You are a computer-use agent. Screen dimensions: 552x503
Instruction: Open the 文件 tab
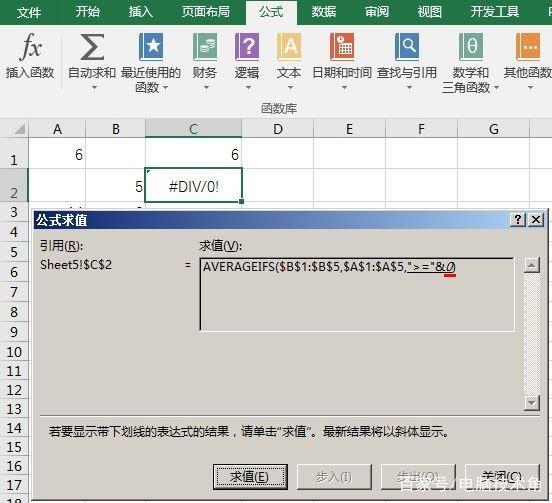click(x=29, y=12)
